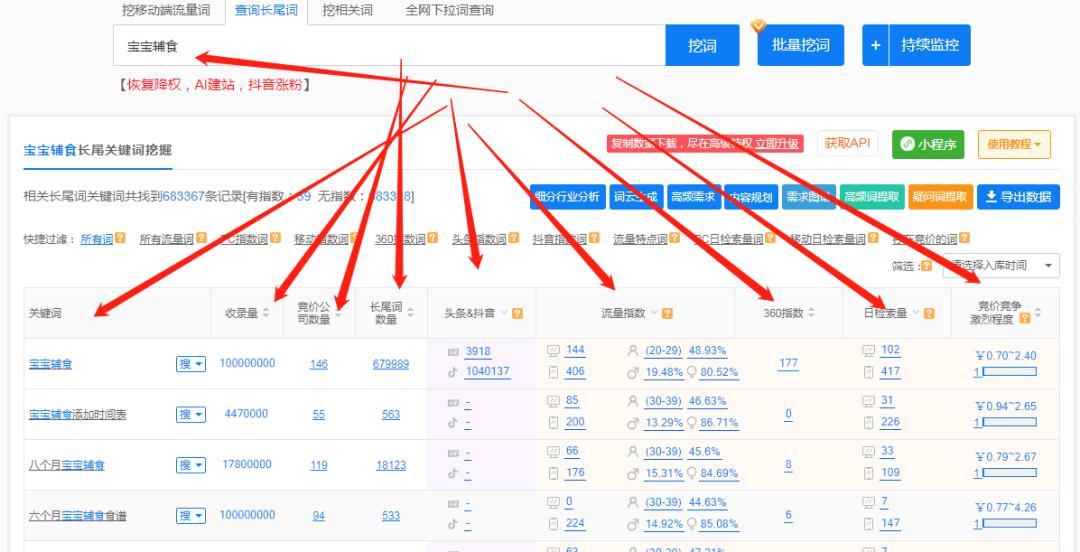Select 宝宝辅食长尾关键词挖掘 section tab
This screenshot has height=552, width=1080.
coord(98,150)
